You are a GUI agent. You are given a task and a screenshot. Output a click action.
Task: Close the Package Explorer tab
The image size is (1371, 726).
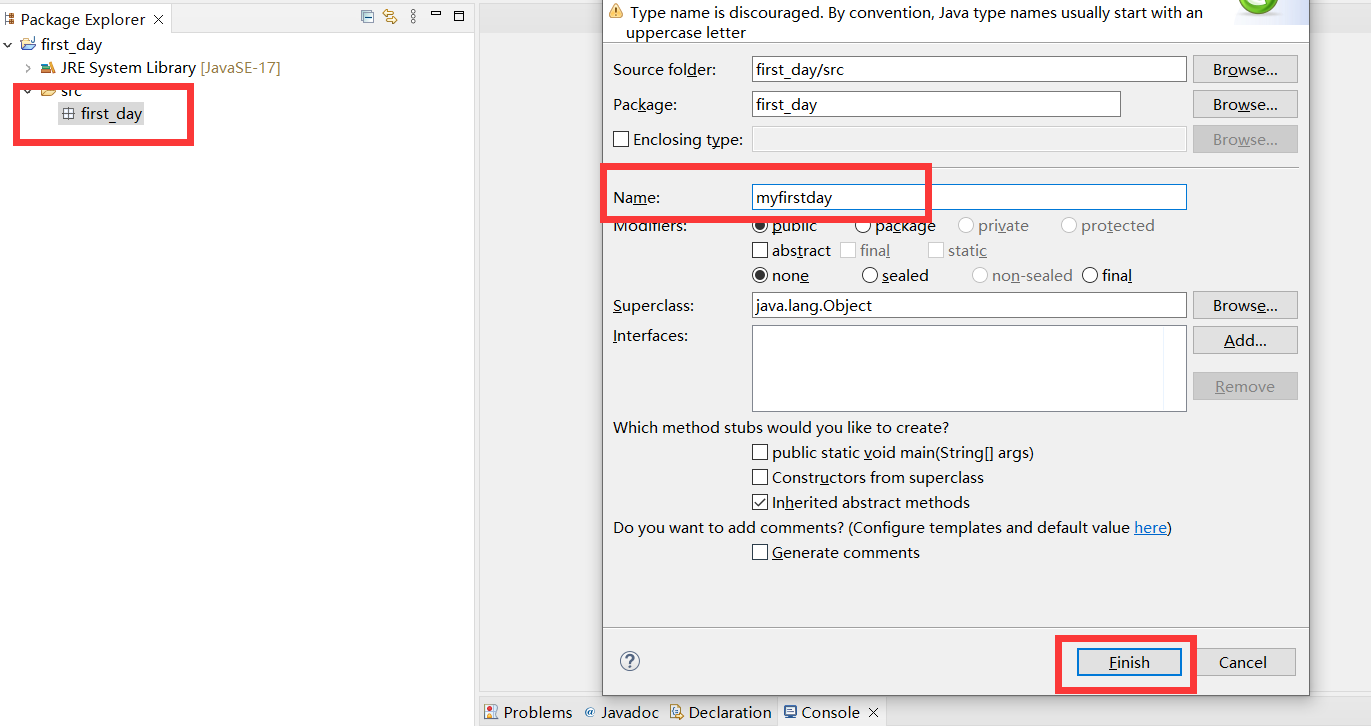tap(159, 19)
